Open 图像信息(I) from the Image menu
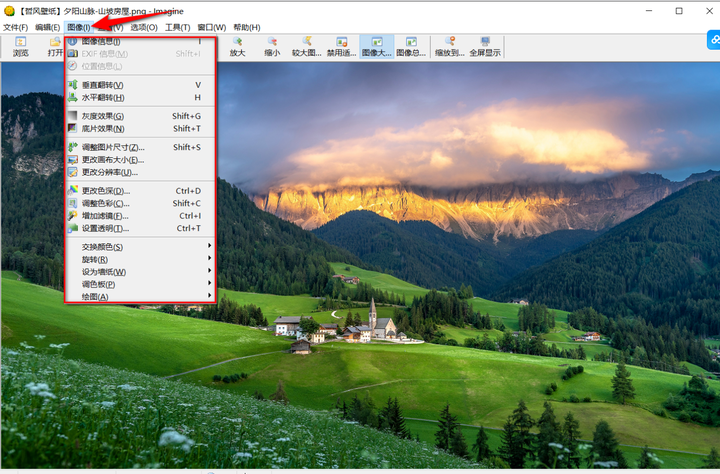Viewport: 720px width, 474px height. tap(140, 41)
